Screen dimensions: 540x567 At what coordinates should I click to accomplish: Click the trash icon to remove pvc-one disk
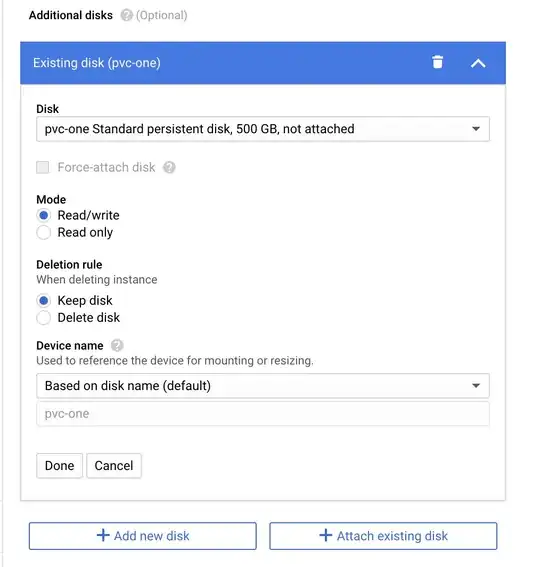(437, 62)
